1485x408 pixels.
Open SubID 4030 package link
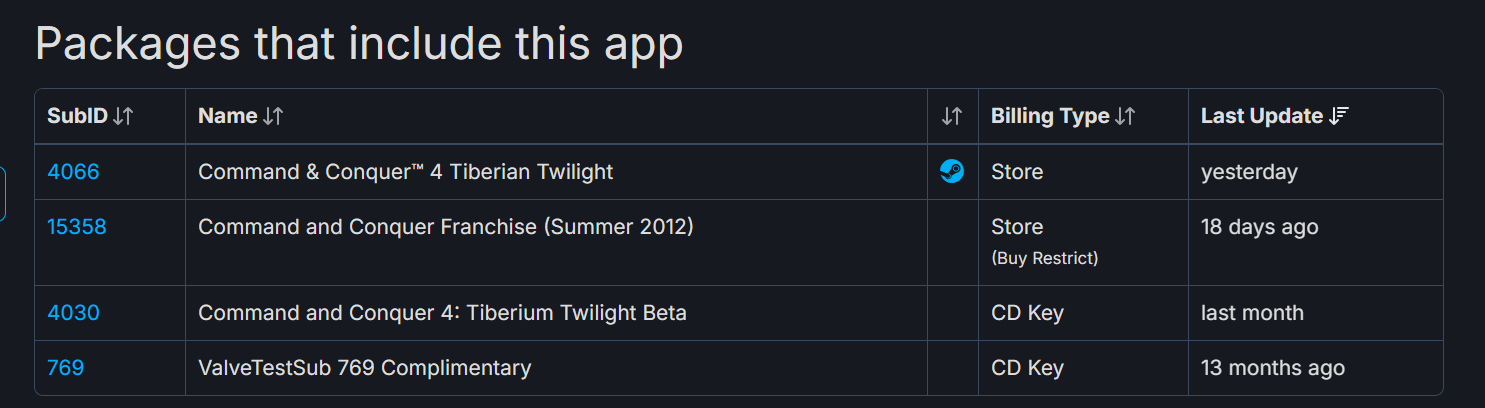point(73,313)
